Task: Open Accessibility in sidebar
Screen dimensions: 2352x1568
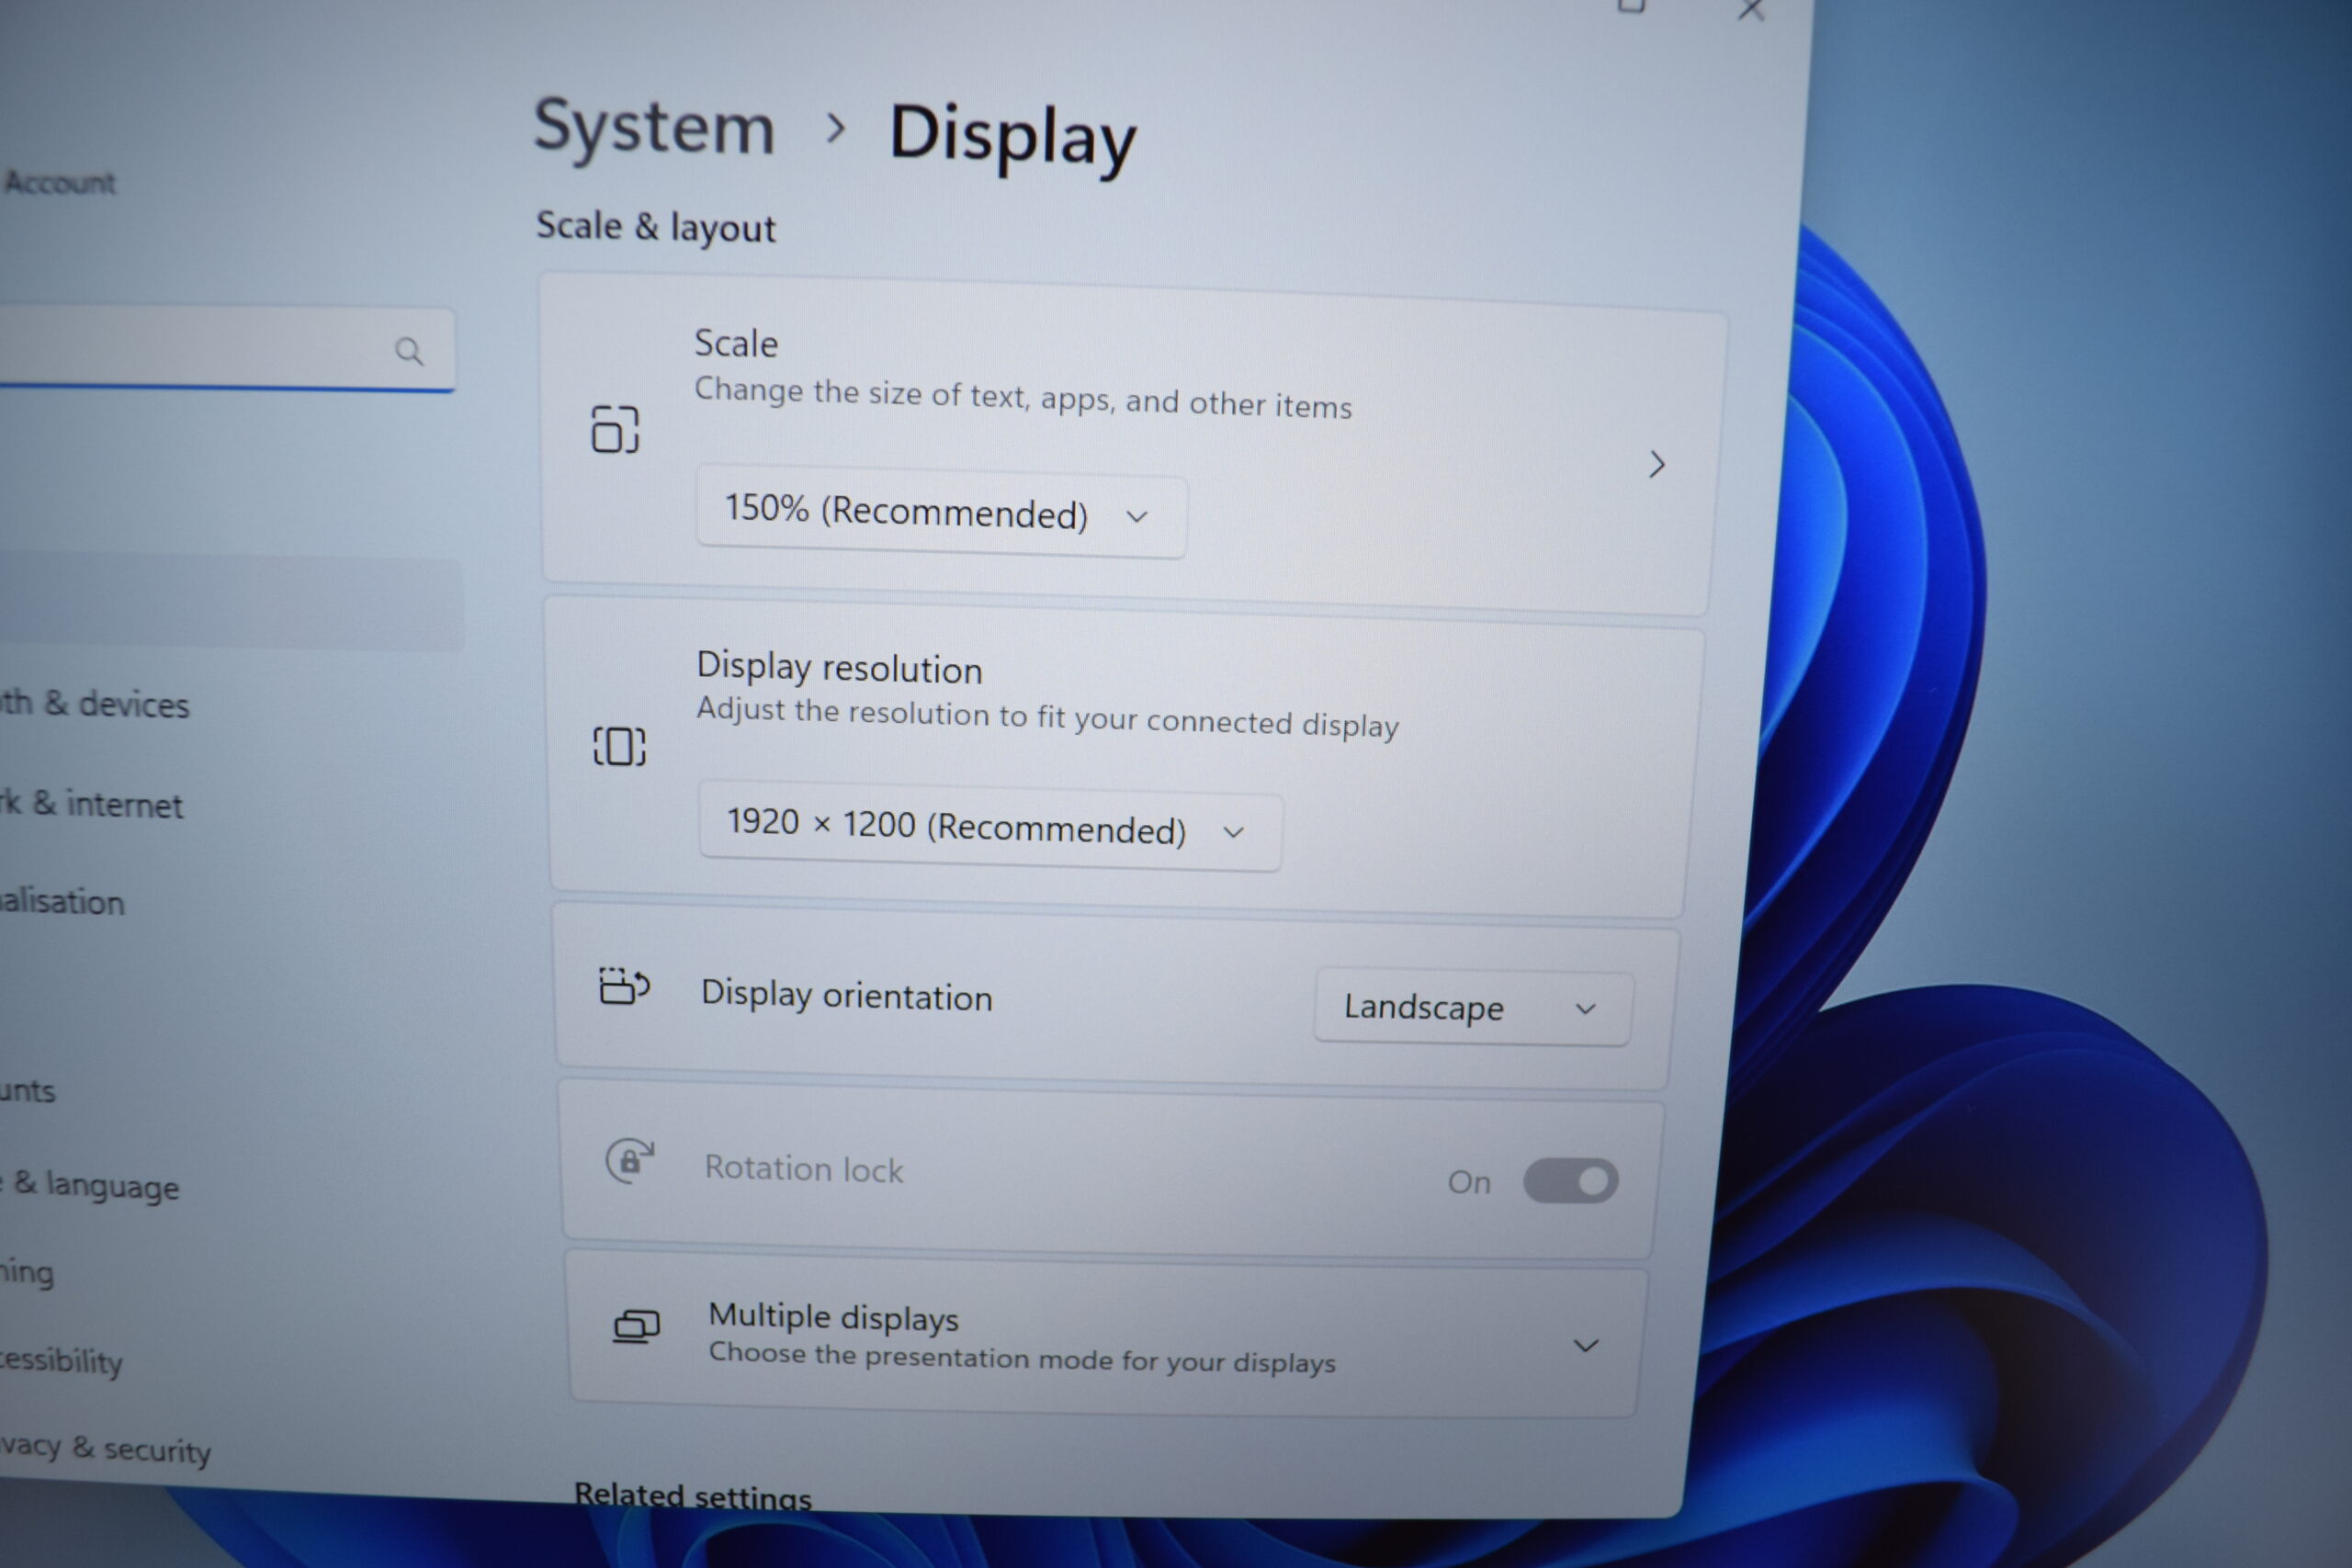Action: (61, 1361)
